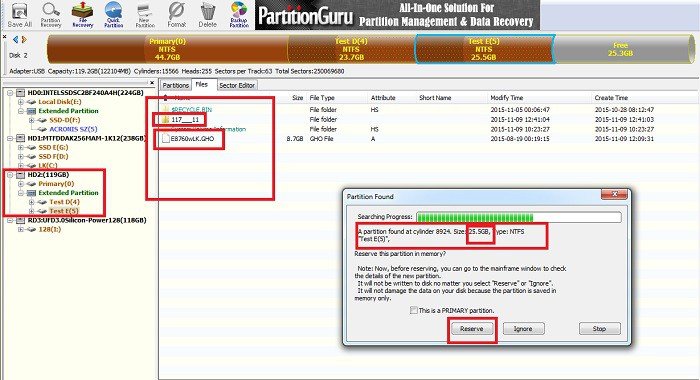700x380 pixels.
Task: Click the Delete partition trash icon
Action: [x=208, y=15]
